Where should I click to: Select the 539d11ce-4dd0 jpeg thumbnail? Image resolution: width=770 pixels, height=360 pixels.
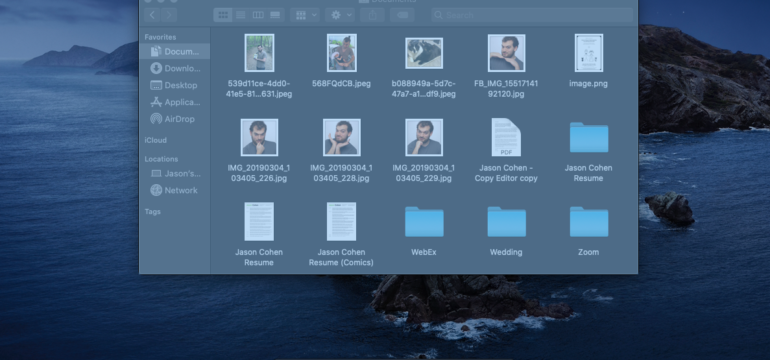259,53
